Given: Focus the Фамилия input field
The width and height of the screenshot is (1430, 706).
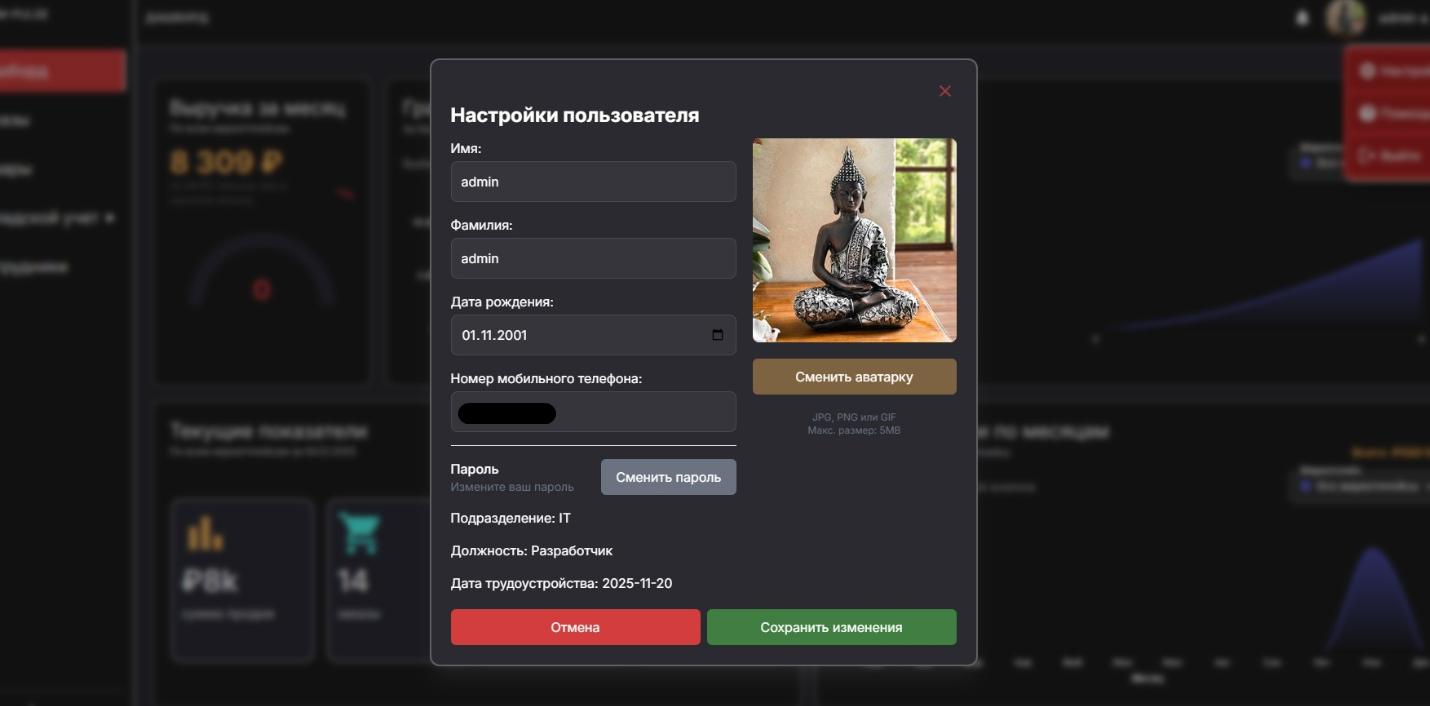Looking at the screenshot, I should point(593,258).
